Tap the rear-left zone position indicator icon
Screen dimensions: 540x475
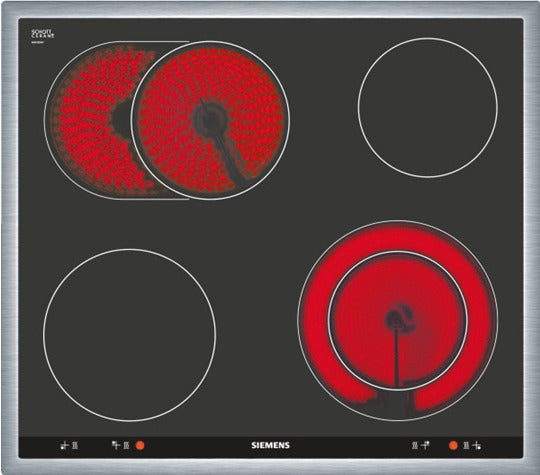click(116, 445)
